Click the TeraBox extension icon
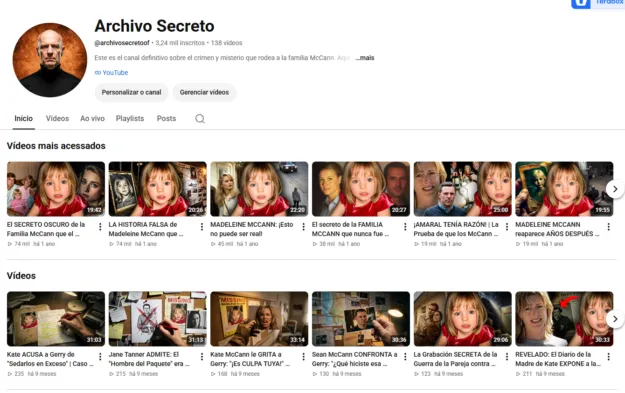The image size is (625, 393). 581,3
